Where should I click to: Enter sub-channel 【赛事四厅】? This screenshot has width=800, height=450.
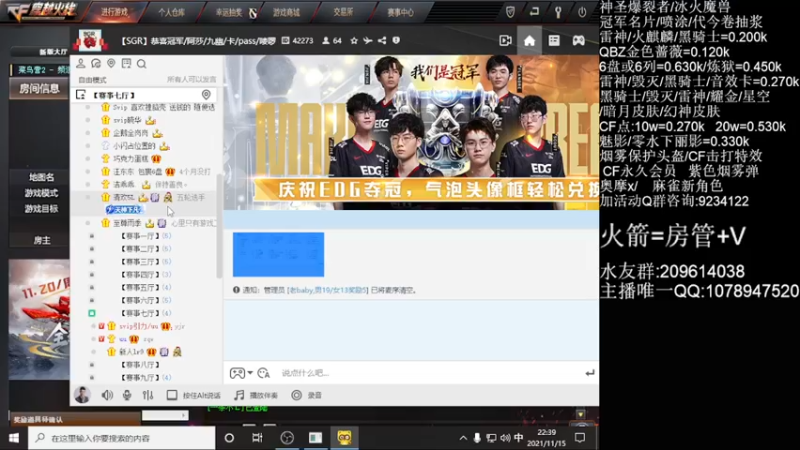[140, 274]
